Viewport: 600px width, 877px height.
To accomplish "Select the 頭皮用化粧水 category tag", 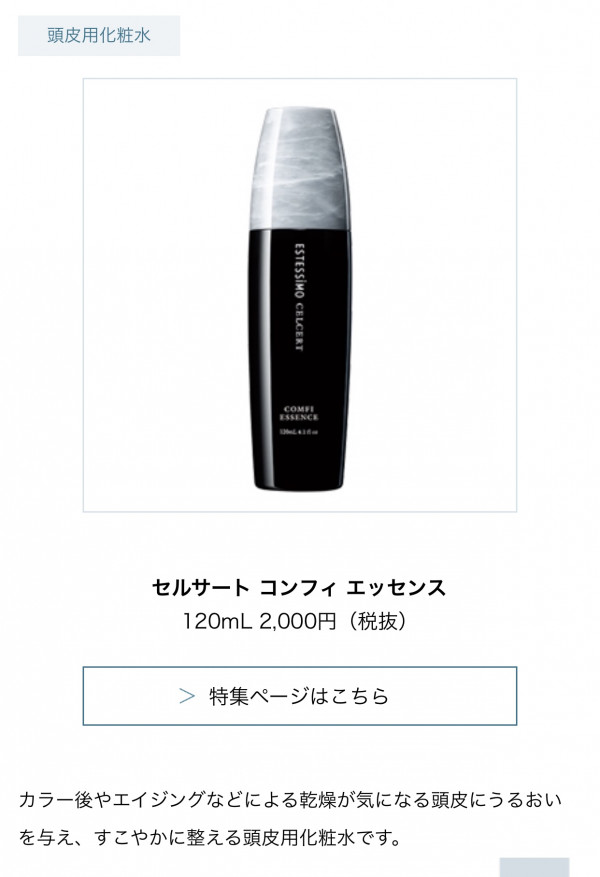I will (x=99, y=36).
